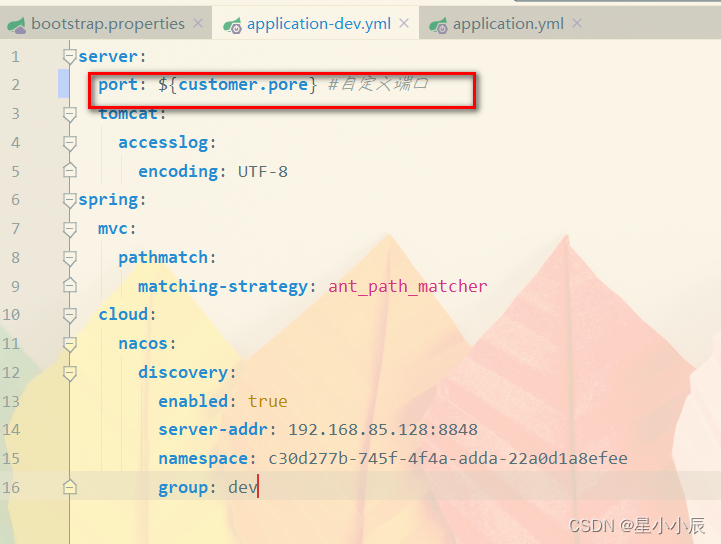Click line number 9 in gutter
721x544 pixels.
tap(16, 286)
